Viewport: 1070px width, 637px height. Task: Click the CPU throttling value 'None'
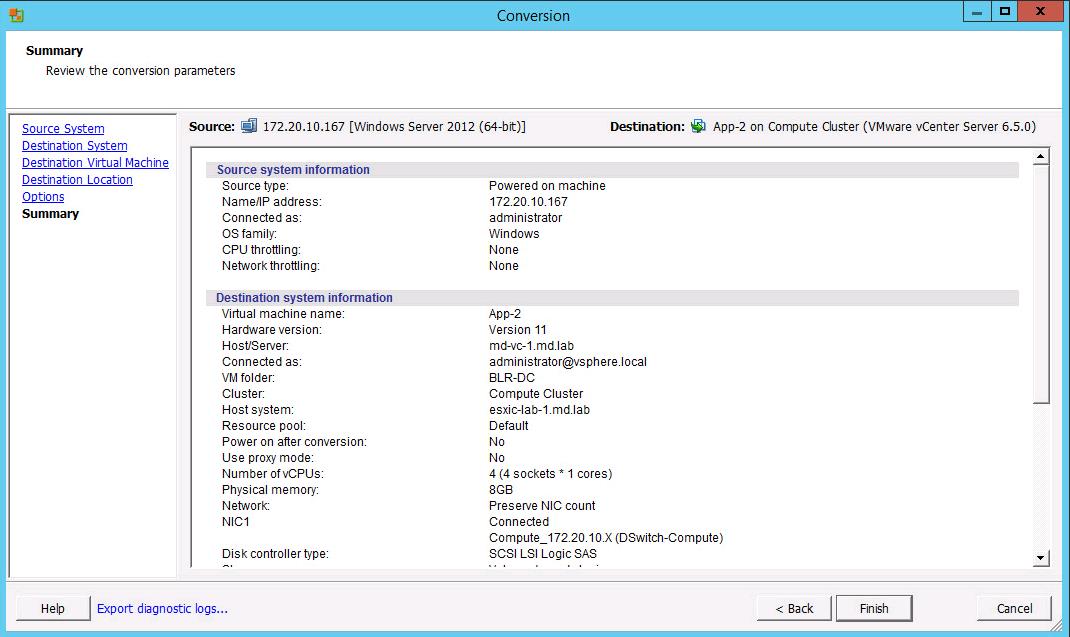(x=504, y=250)
